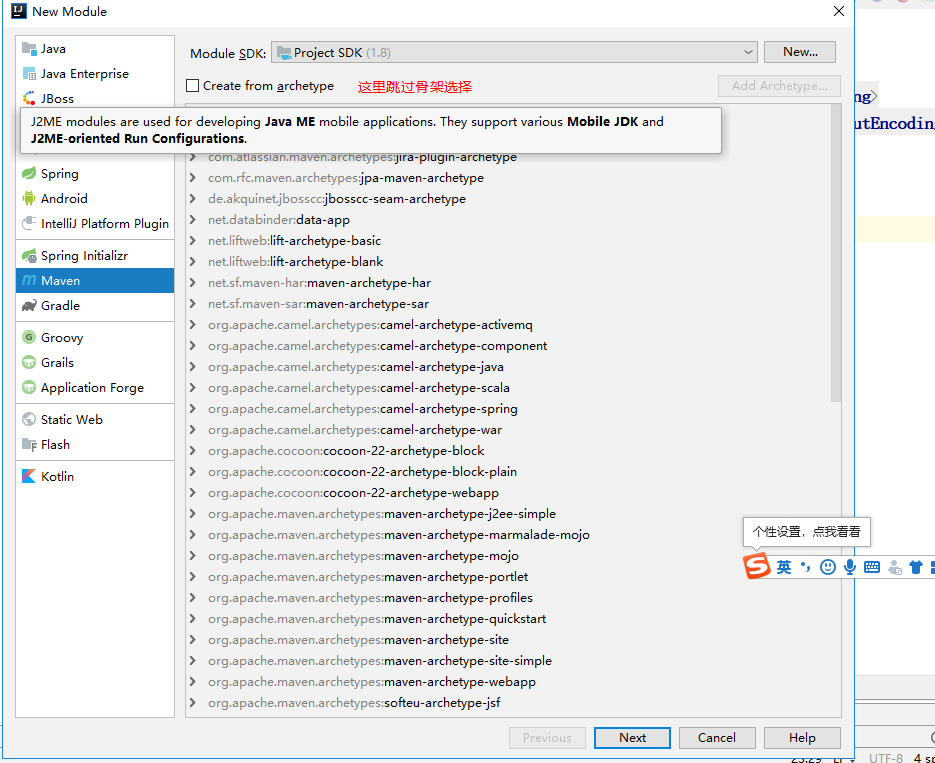The width and height of the screenshot is (935, 763).
Task: Click the Sogou voice input microphone icon
Action: [x=849, y=567]
